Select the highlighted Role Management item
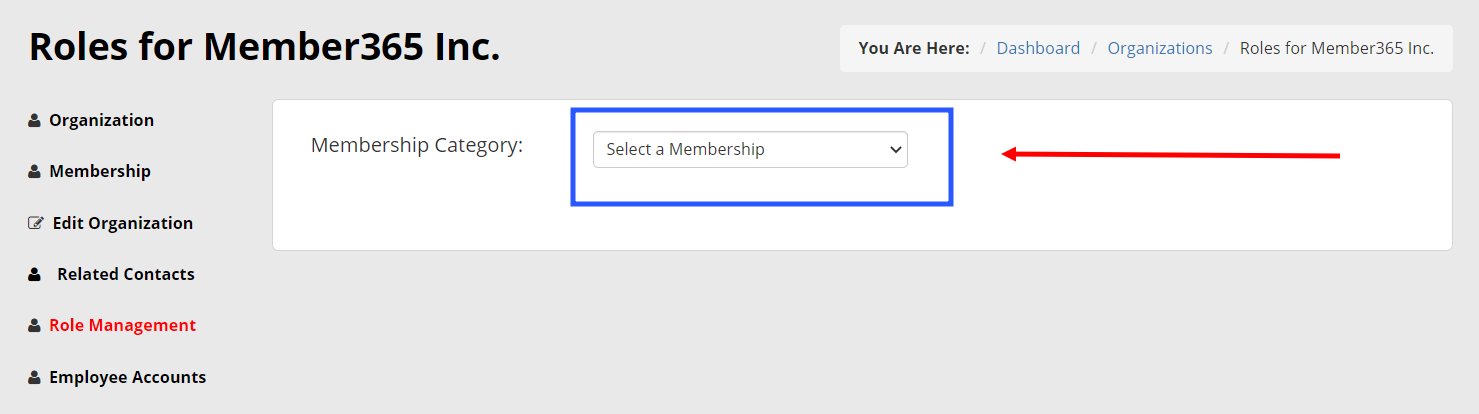 (x=122, y=326)
